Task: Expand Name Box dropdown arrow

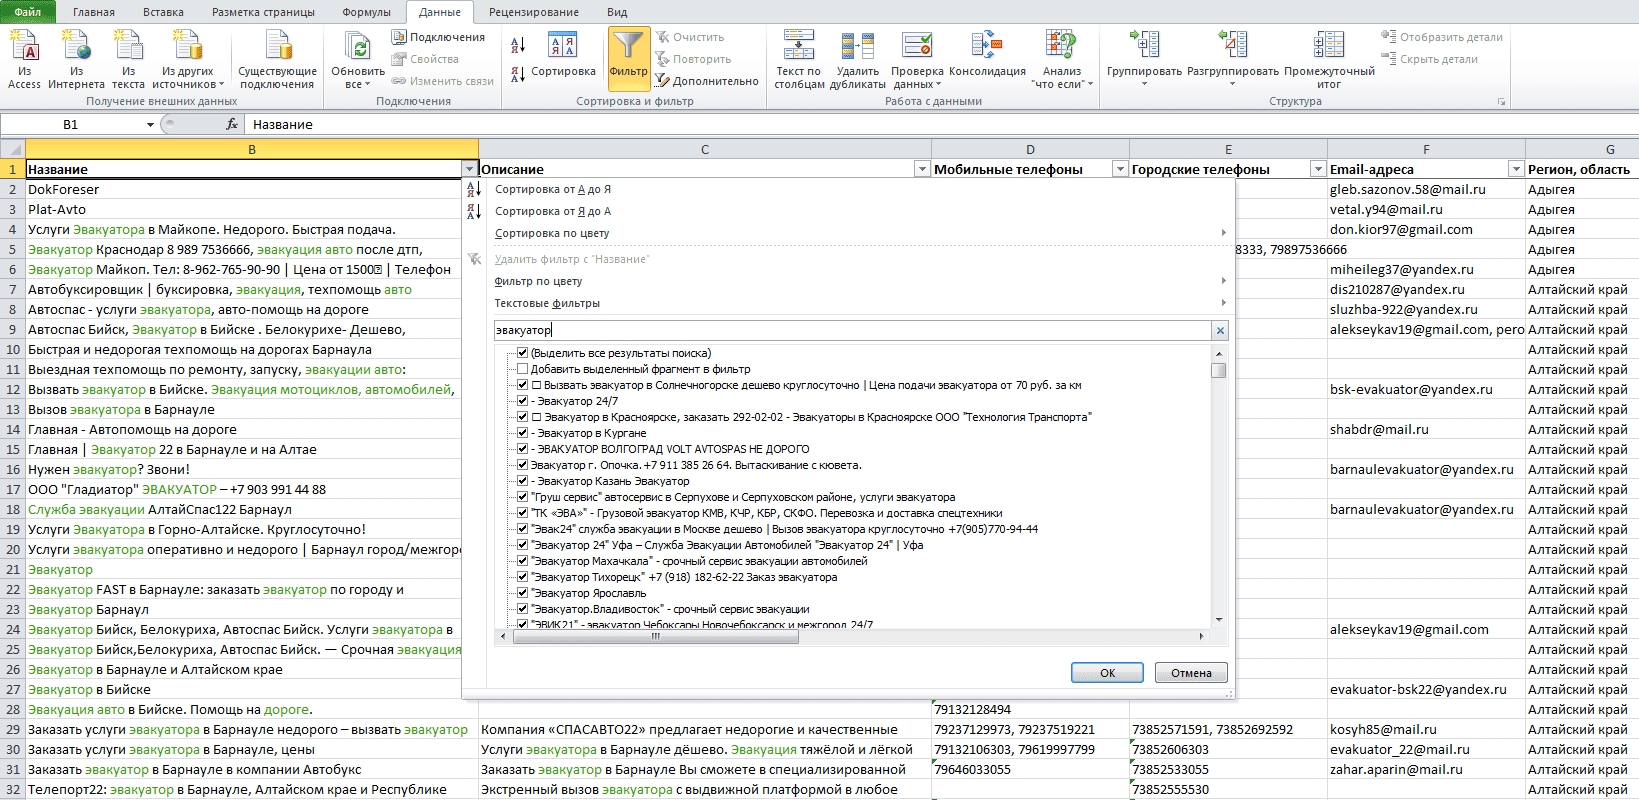Action: tap(150, 125)
